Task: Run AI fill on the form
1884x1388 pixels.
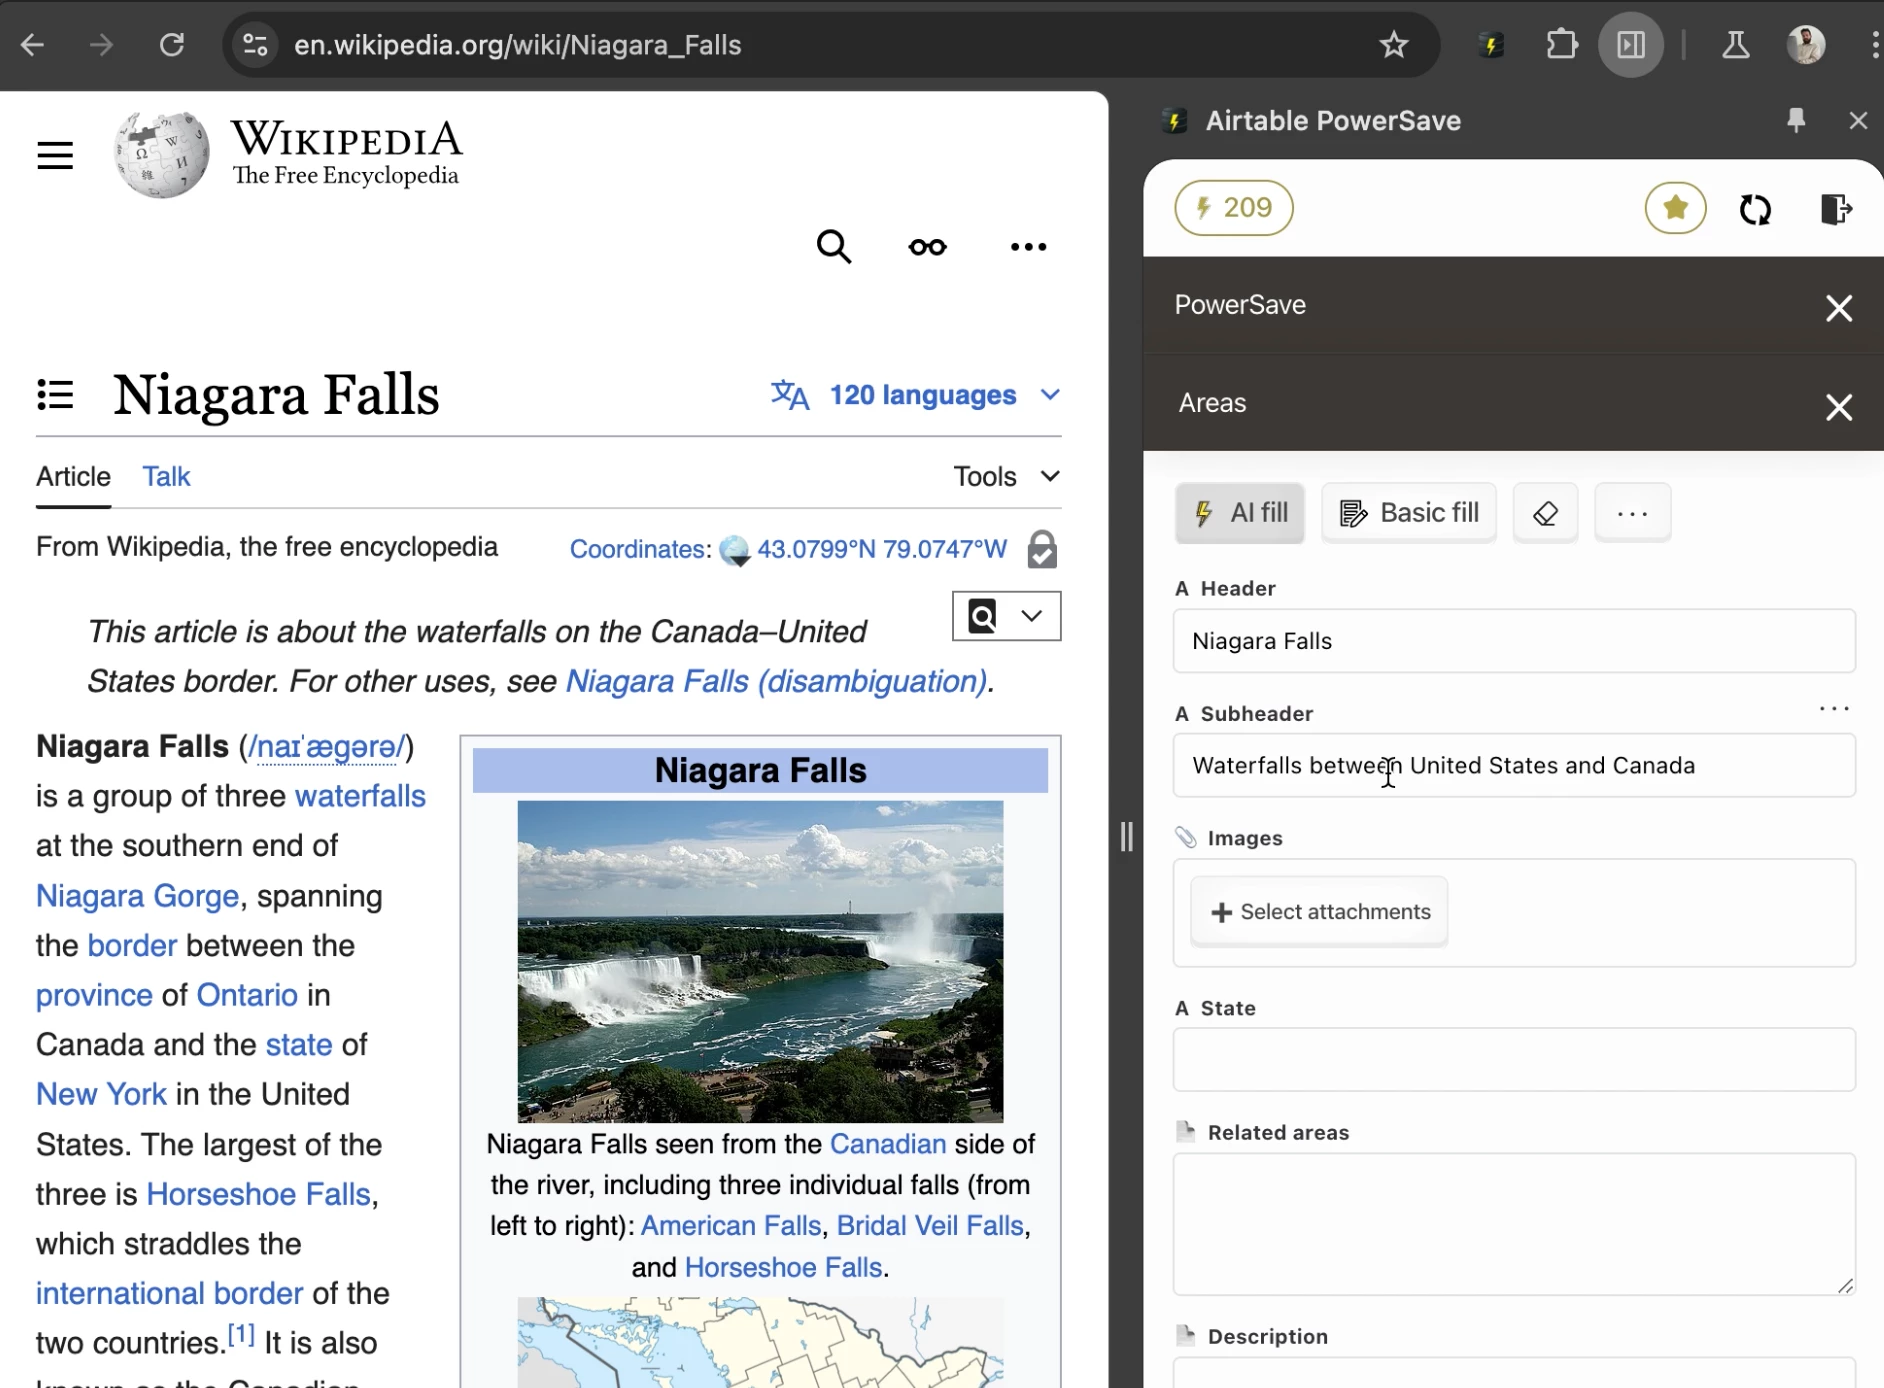Action: pyautogui.click(x=1239, y=513)
